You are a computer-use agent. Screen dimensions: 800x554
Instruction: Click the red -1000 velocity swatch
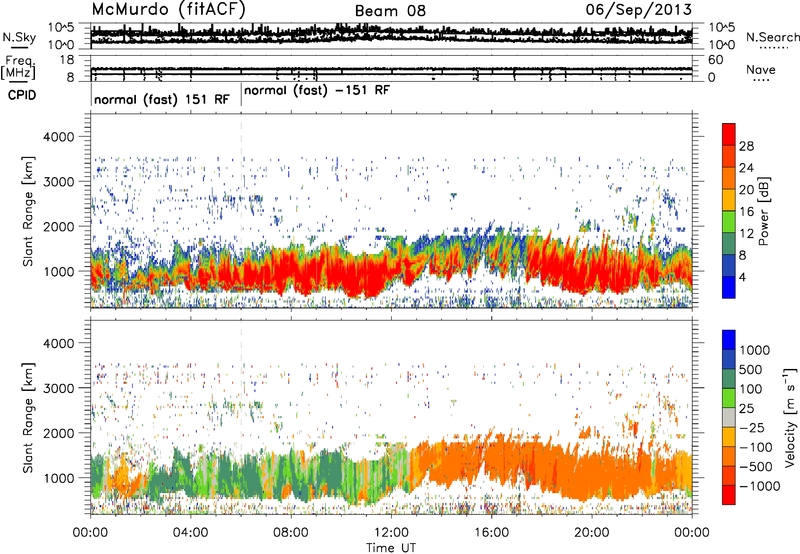tap(729, 495)
